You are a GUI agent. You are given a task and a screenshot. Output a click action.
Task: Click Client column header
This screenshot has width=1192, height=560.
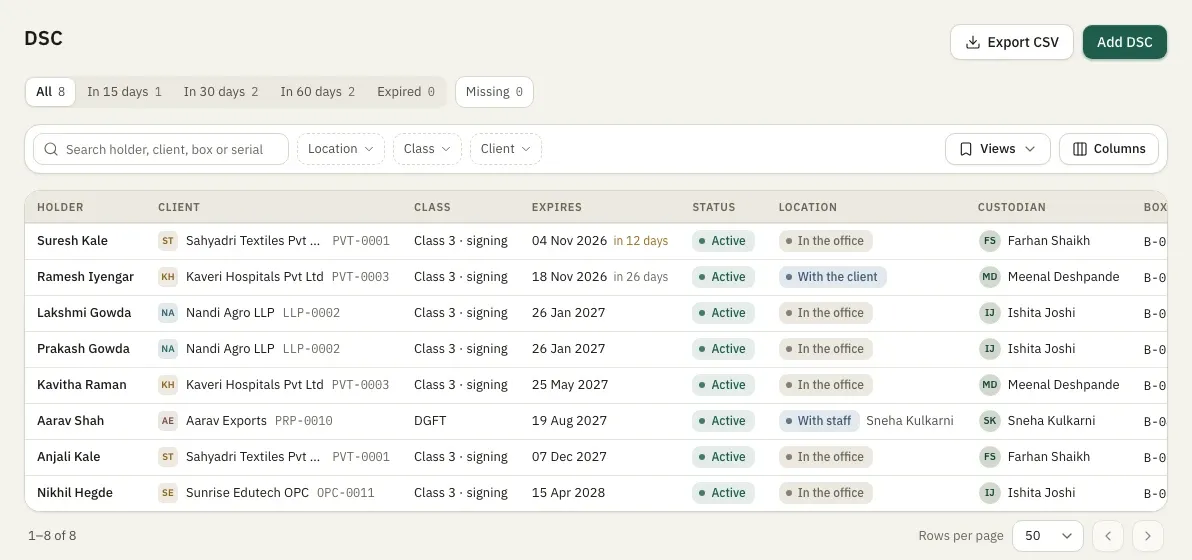(x=179, y=207)
